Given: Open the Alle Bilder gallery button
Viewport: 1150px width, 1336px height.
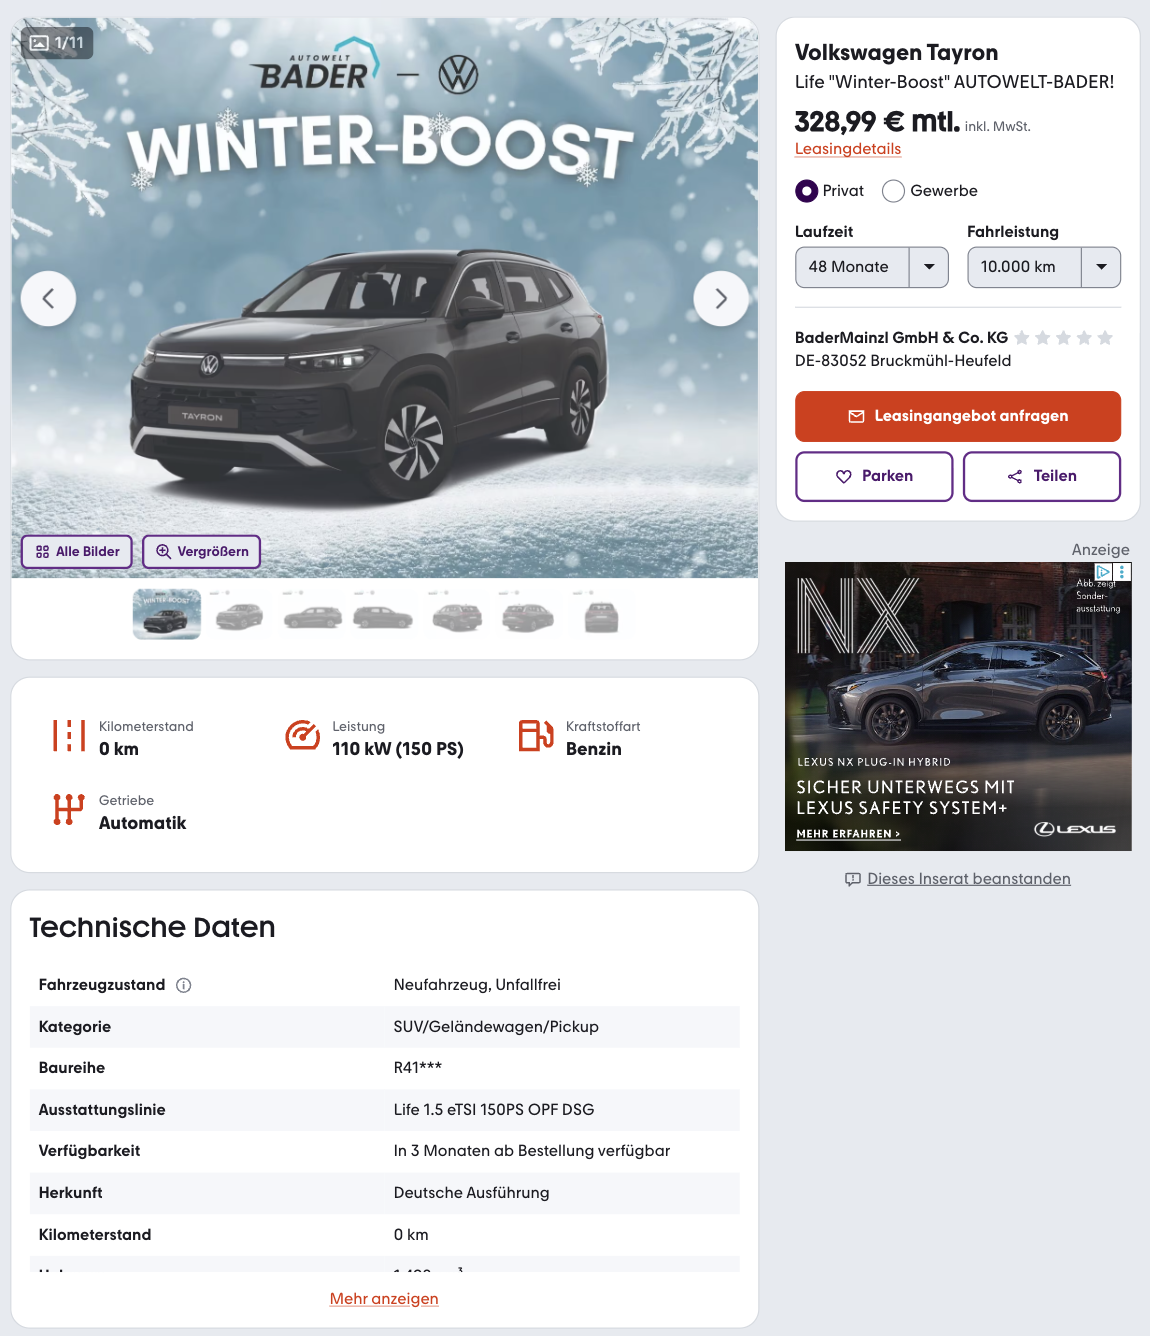Looking at the screenshot, I should (77, 551).
